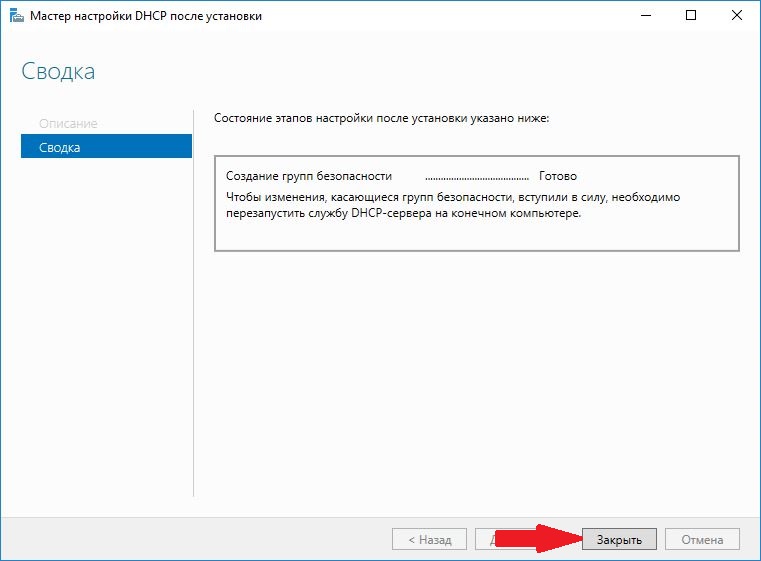
Task: Click the vertical divider beside the sidebar
Action: (193, 300)
